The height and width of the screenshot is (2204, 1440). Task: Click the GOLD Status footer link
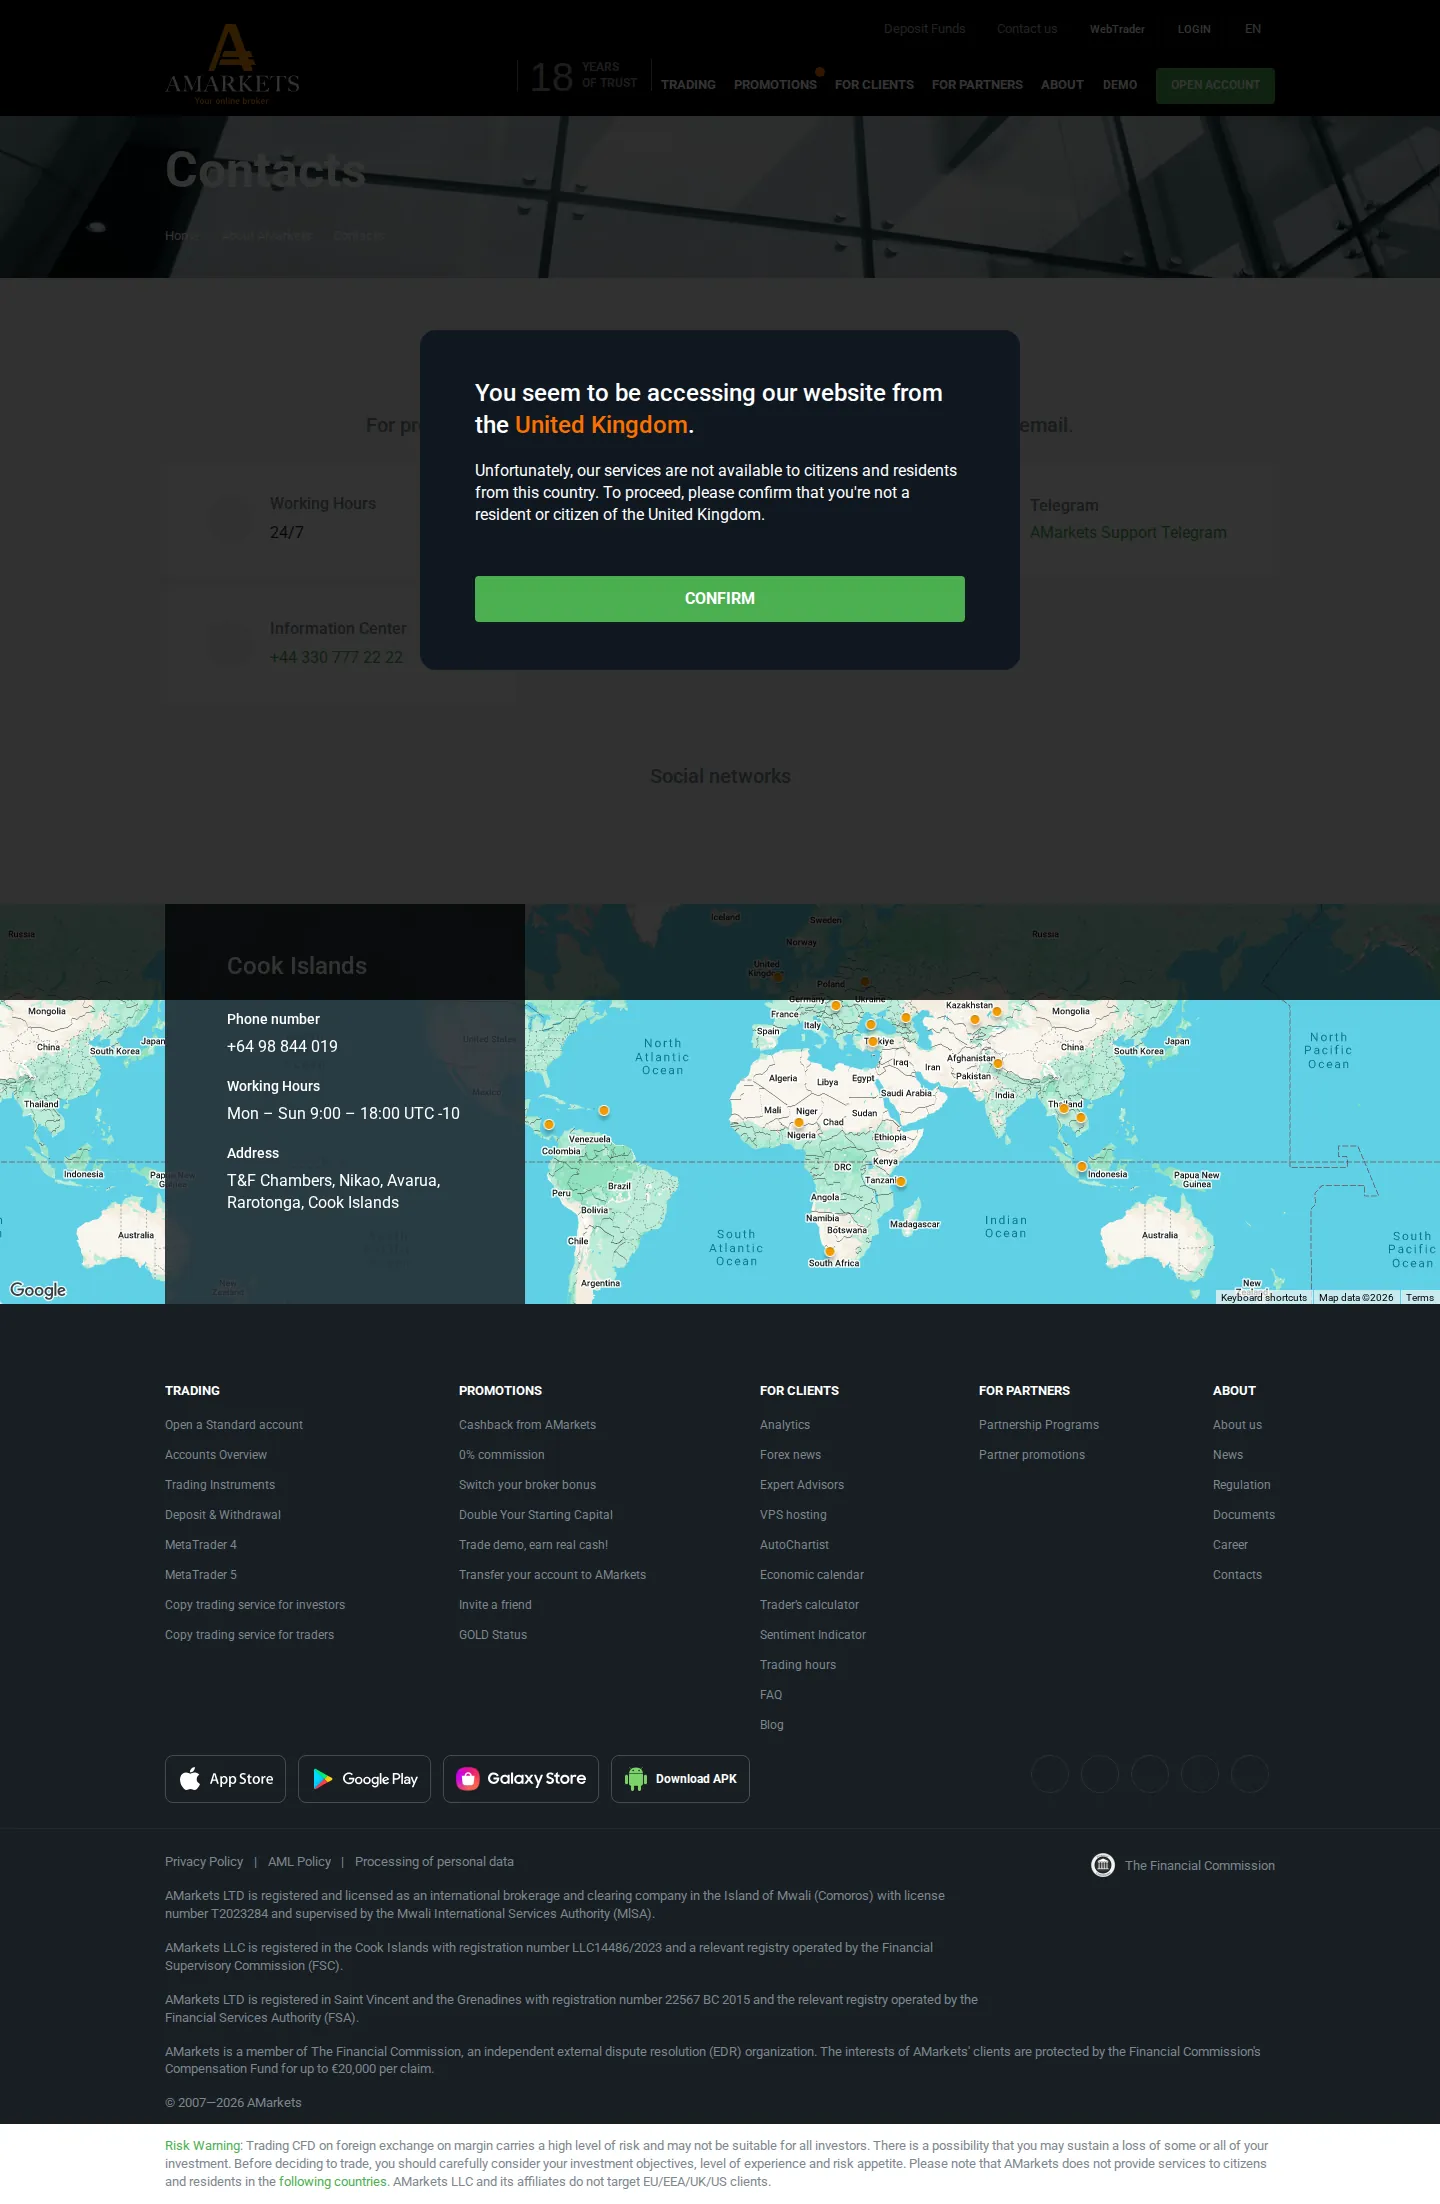point(493,1635)
